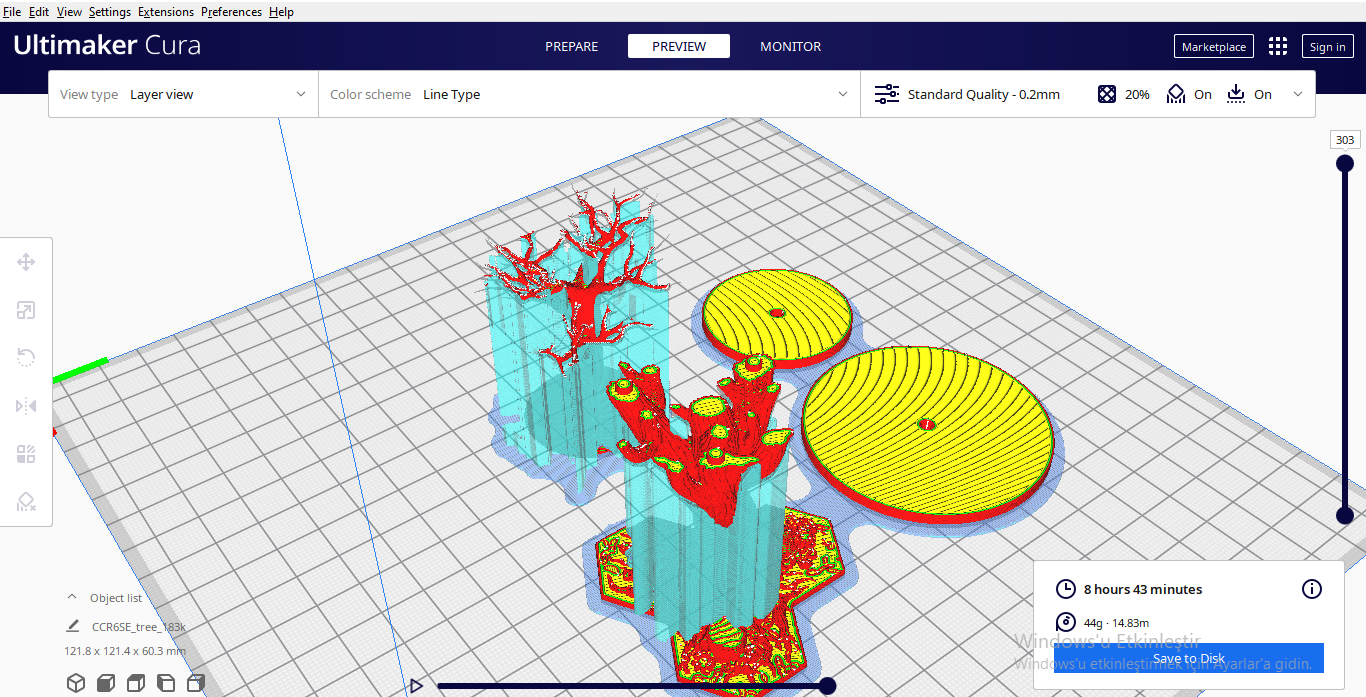Click the infill density icon
This screenshot has width=1366, height=697.
pos(1107,93)
